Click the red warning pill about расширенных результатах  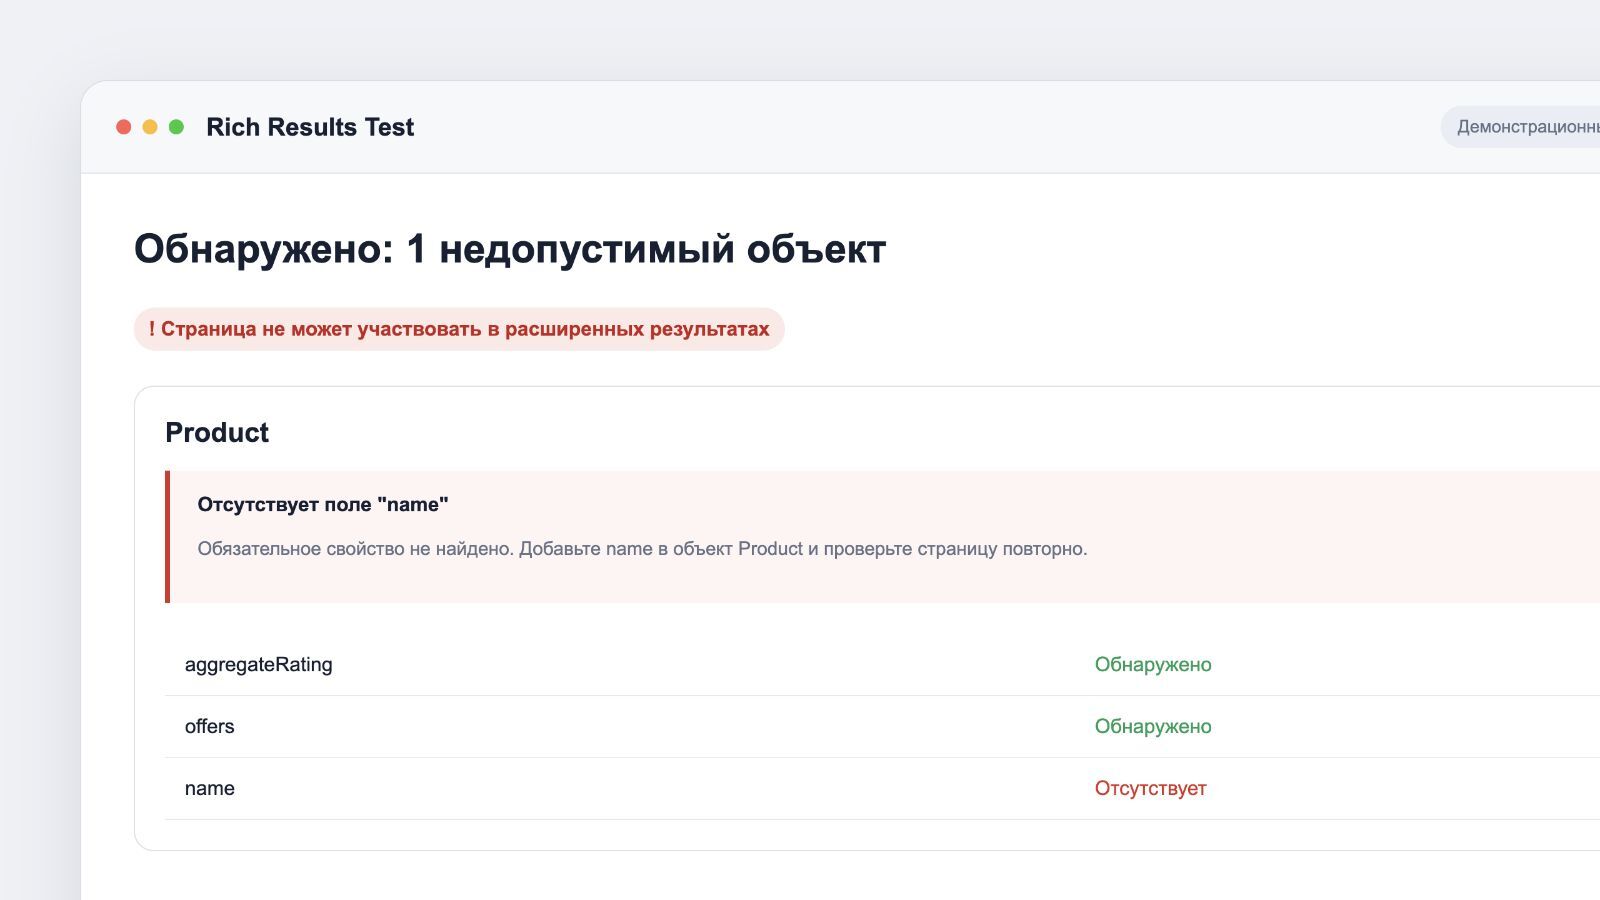point(459,329)
